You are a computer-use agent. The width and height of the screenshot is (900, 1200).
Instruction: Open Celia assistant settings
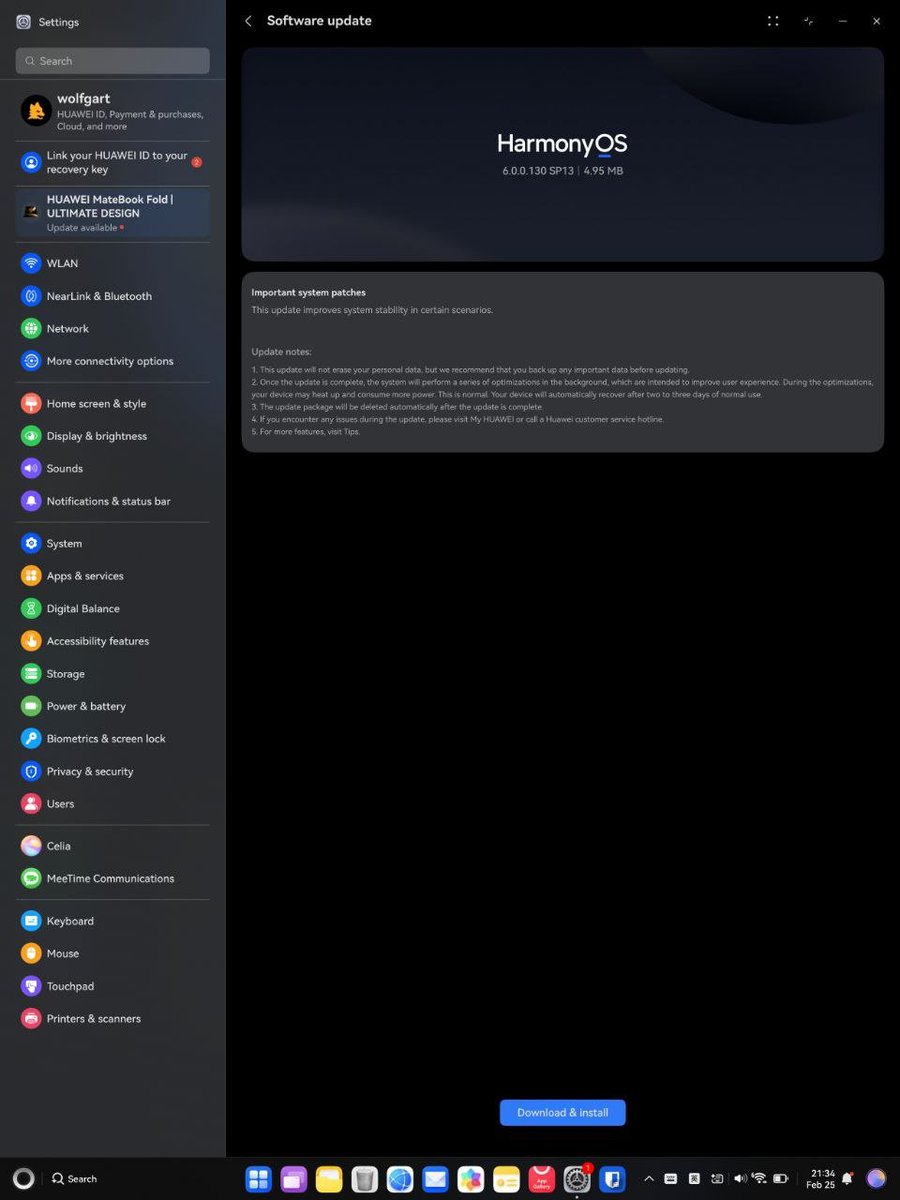click(112, 846)
